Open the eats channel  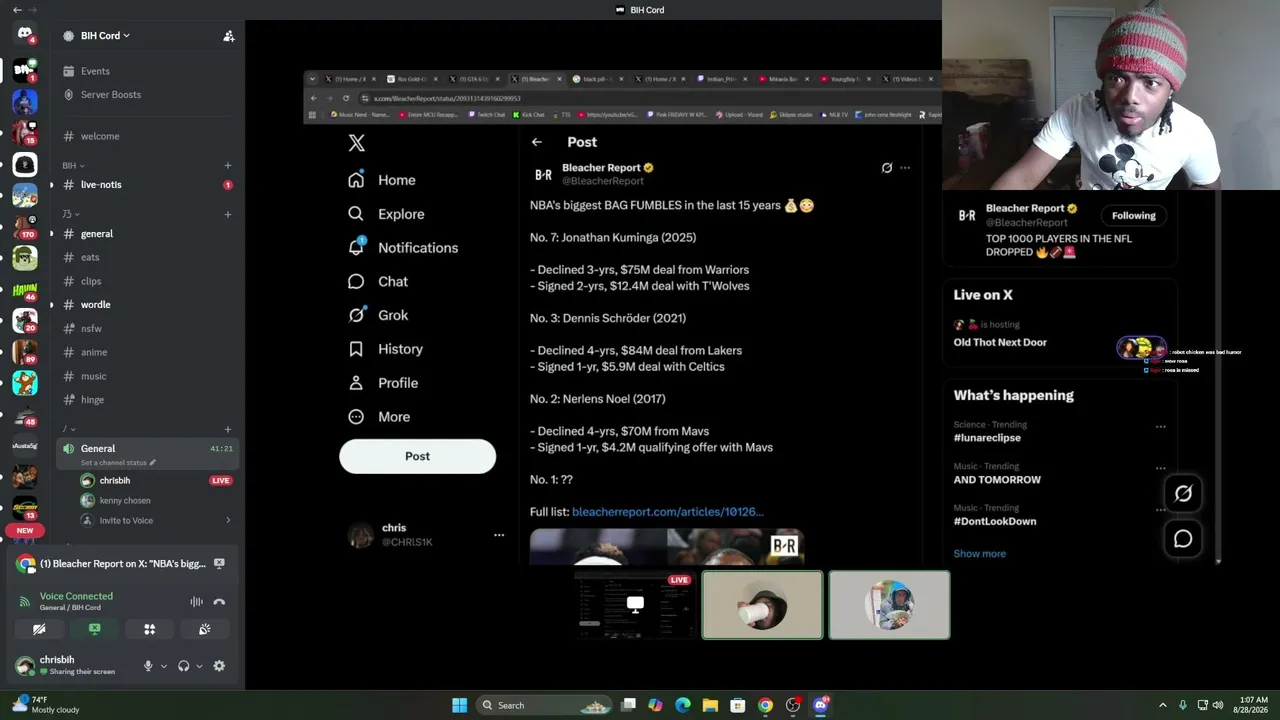coord(146,257)
